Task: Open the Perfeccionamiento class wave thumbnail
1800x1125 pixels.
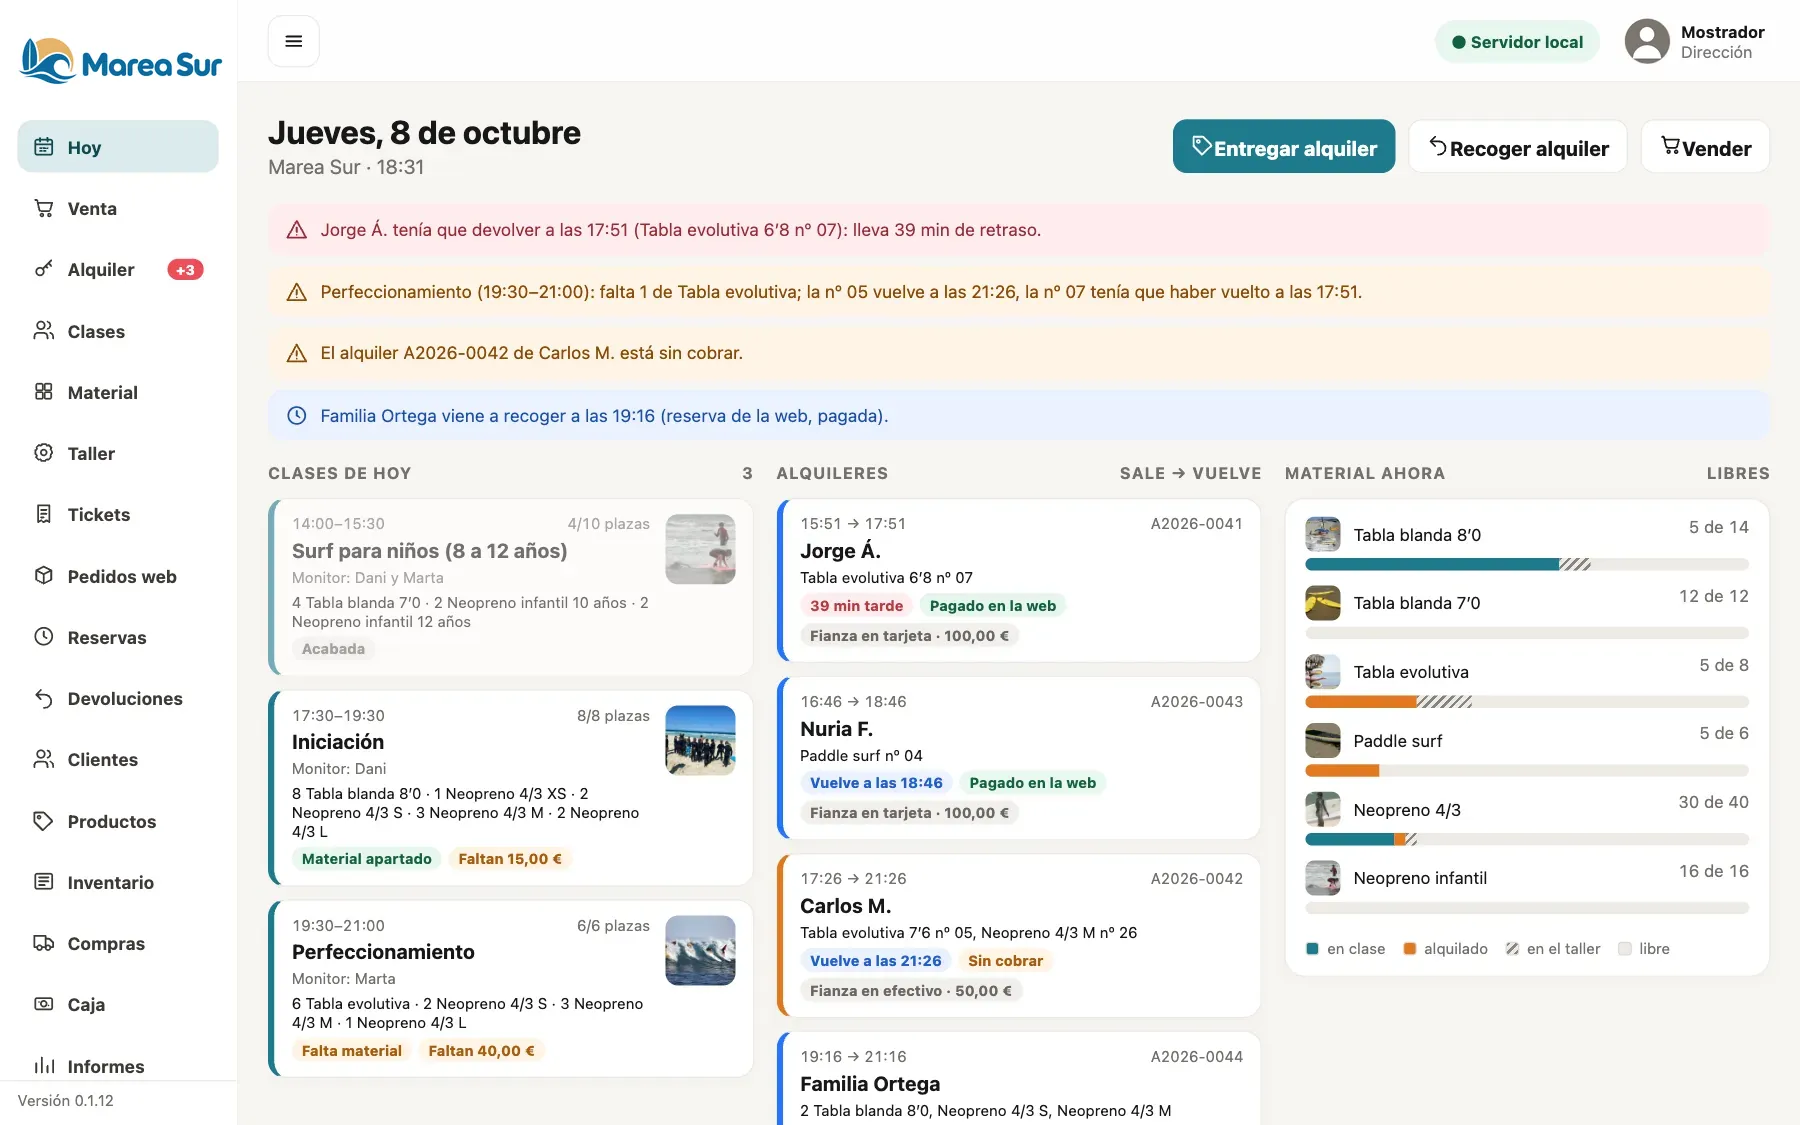Action: [700, 950]
